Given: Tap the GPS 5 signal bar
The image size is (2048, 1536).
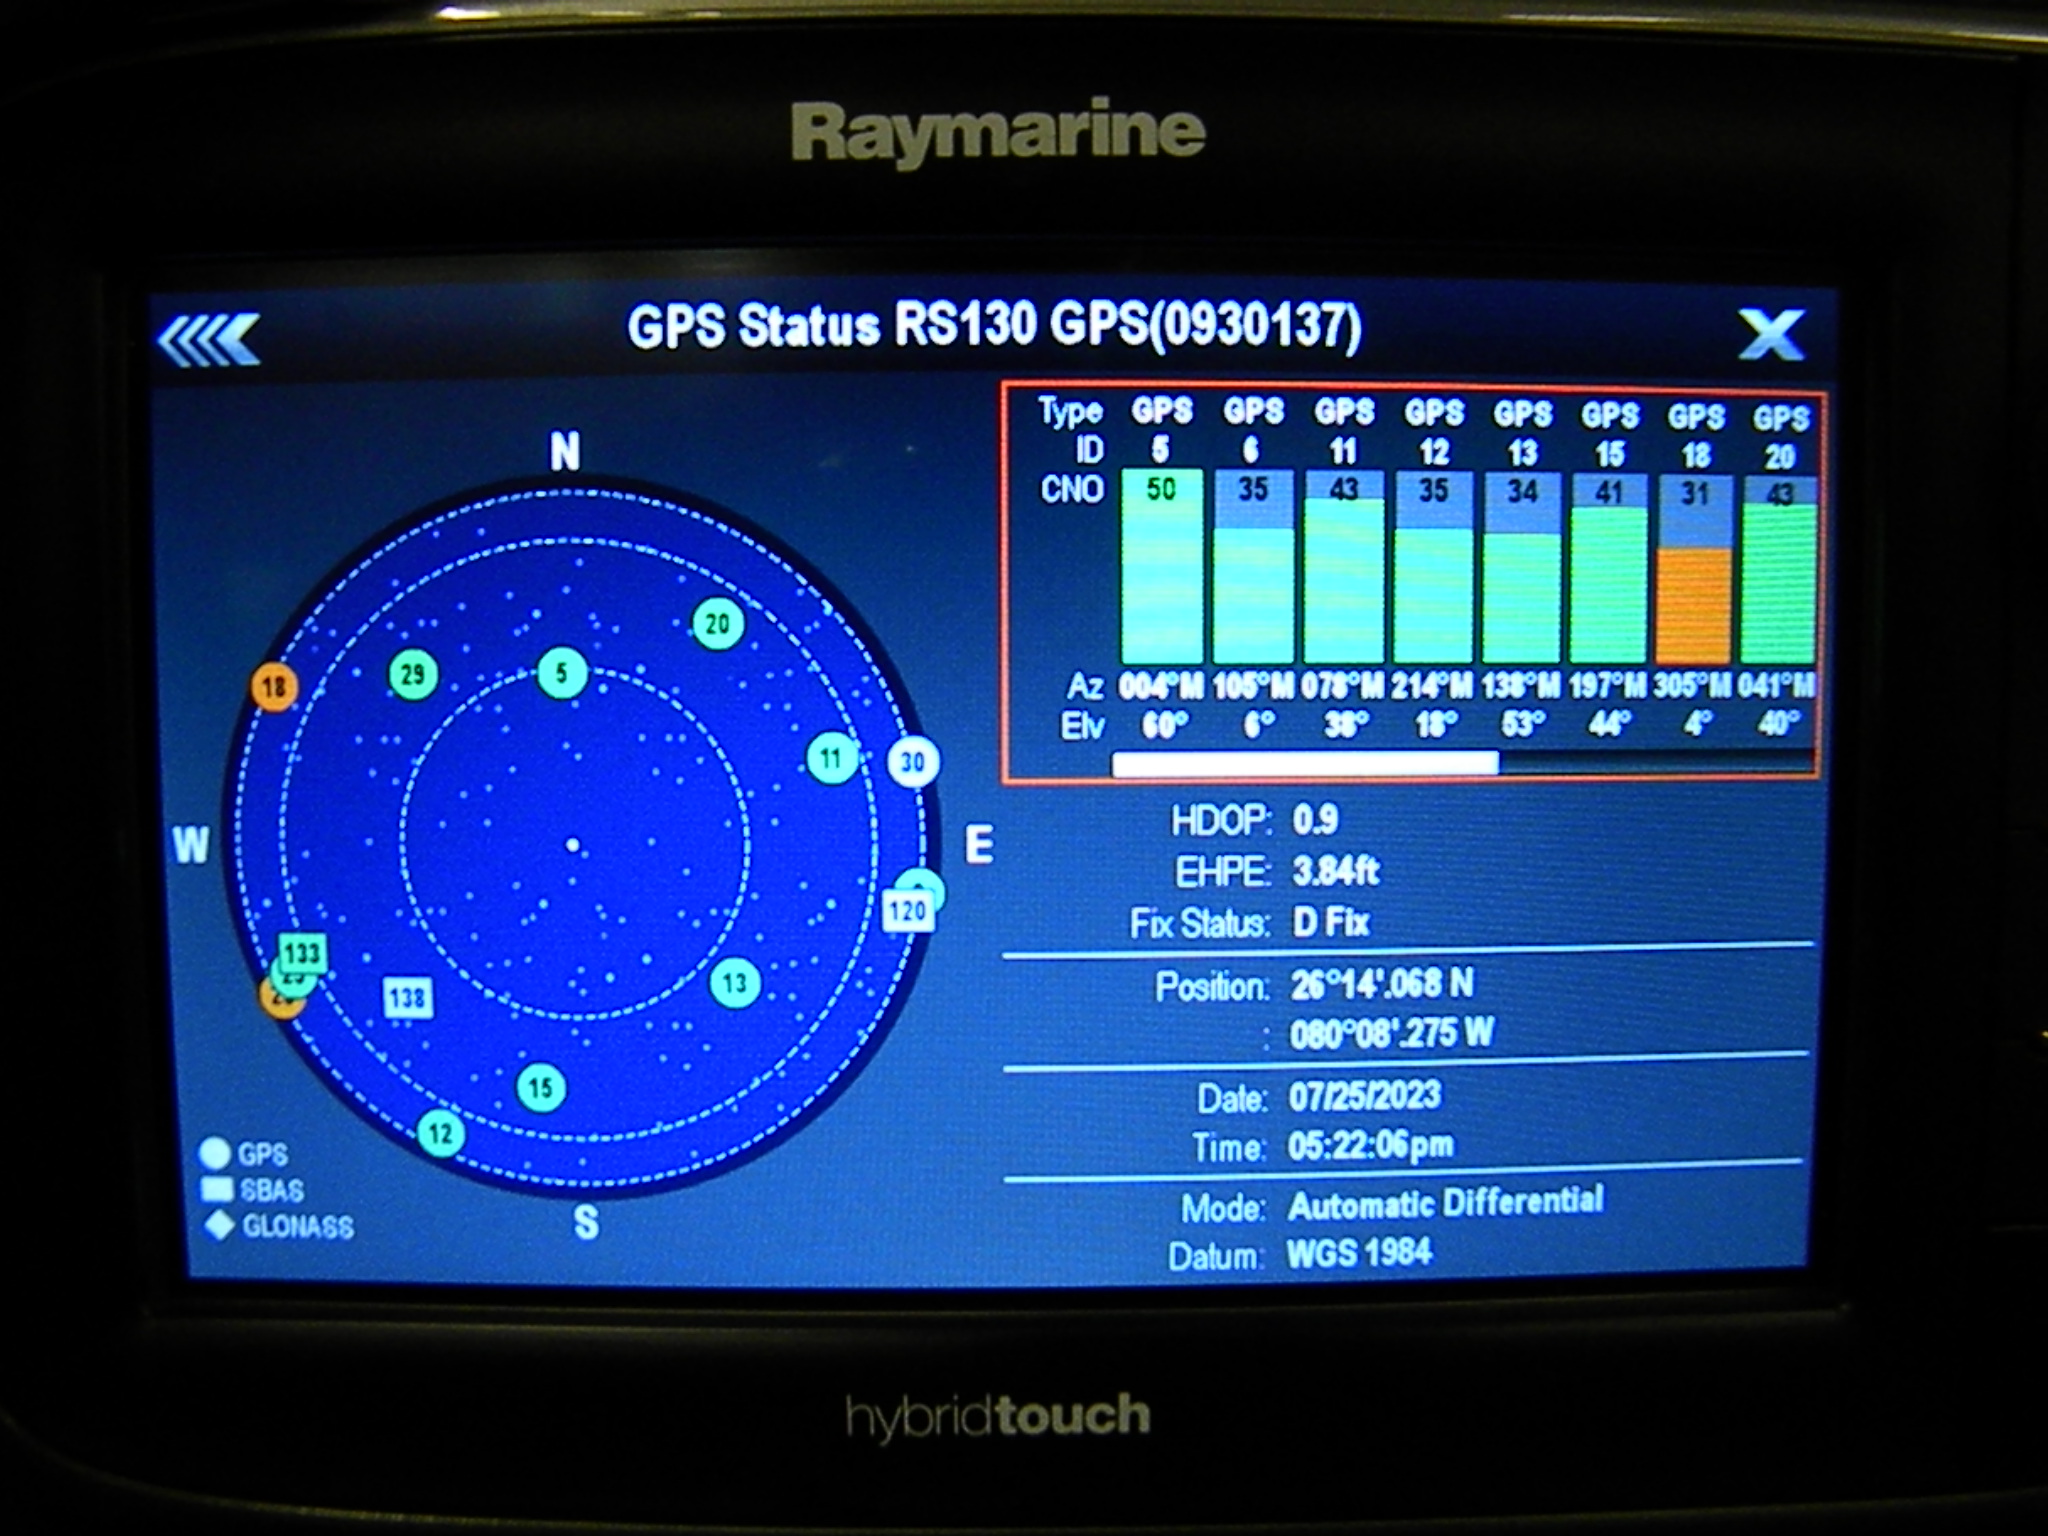Looking at the screenshot, I should (1161, 566).
